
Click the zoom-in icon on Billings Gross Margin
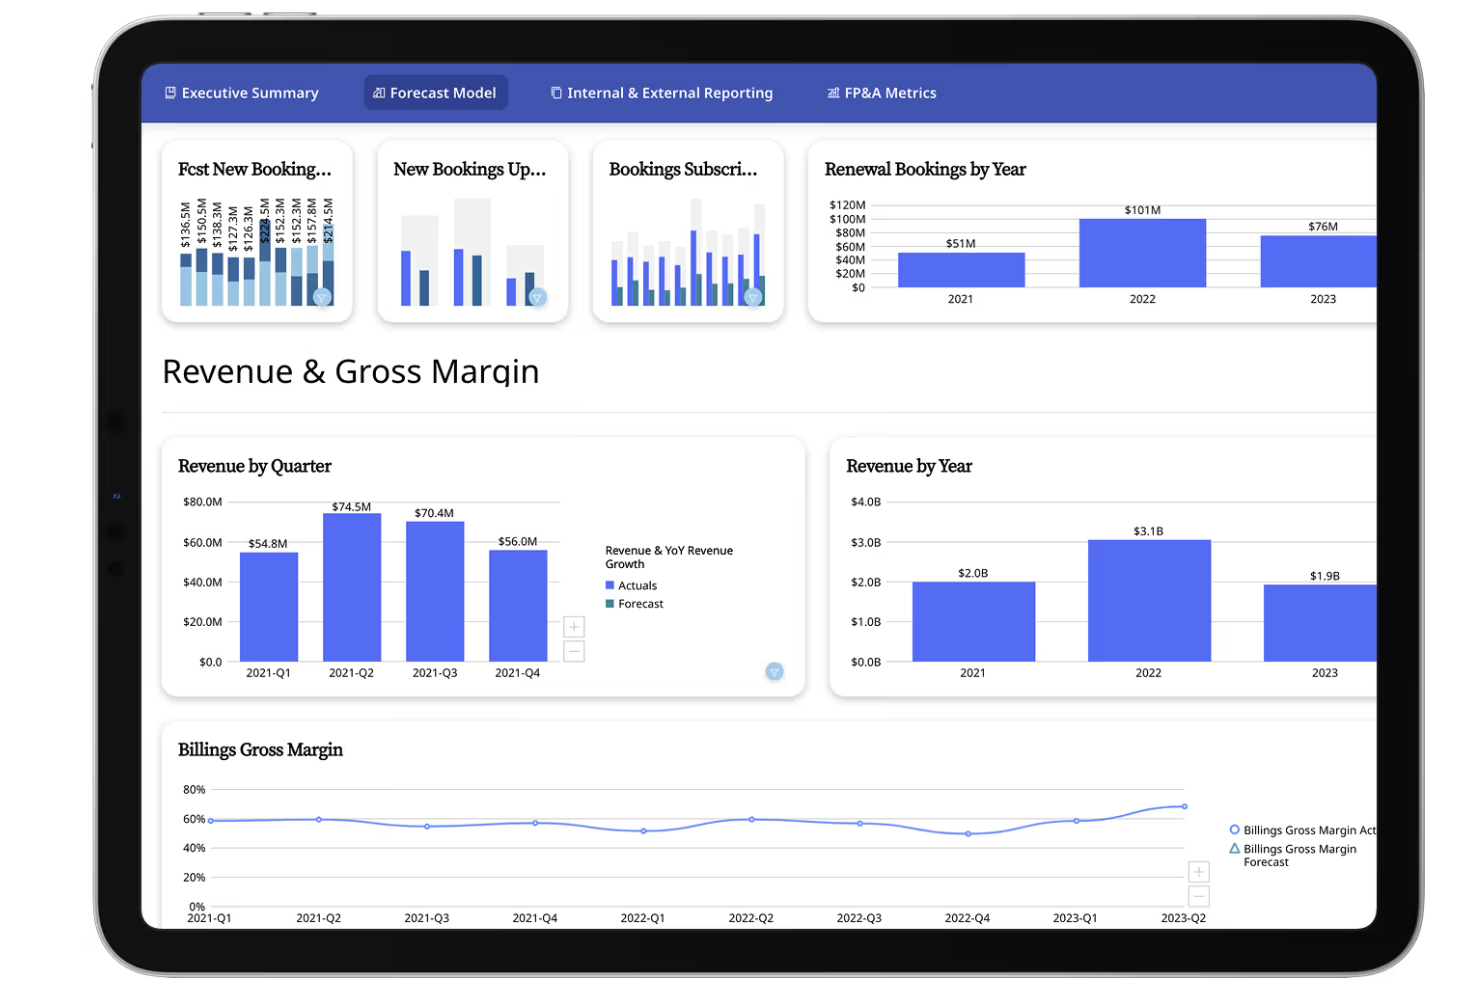pyautogui.click(x=1198, y=872)
